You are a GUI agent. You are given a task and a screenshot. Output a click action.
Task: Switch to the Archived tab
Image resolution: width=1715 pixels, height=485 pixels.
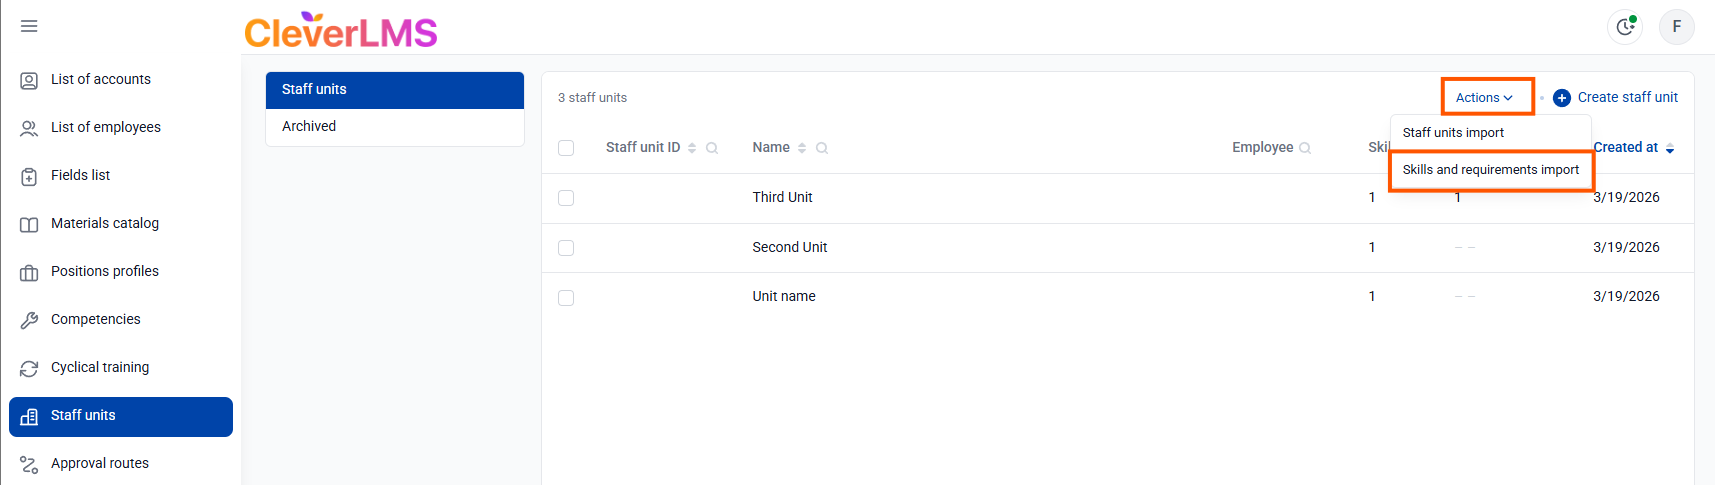[309, 126]
